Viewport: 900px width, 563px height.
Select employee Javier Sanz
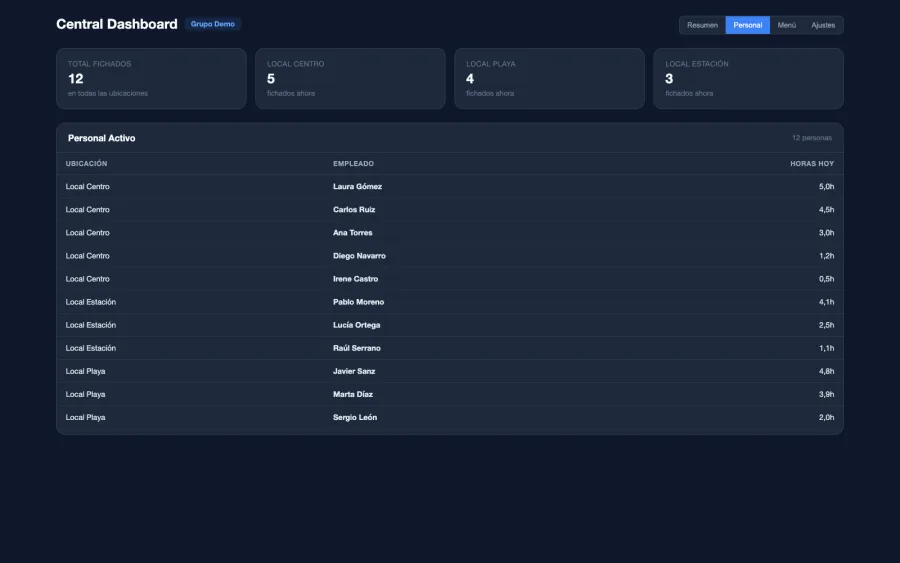coord(354,371)
